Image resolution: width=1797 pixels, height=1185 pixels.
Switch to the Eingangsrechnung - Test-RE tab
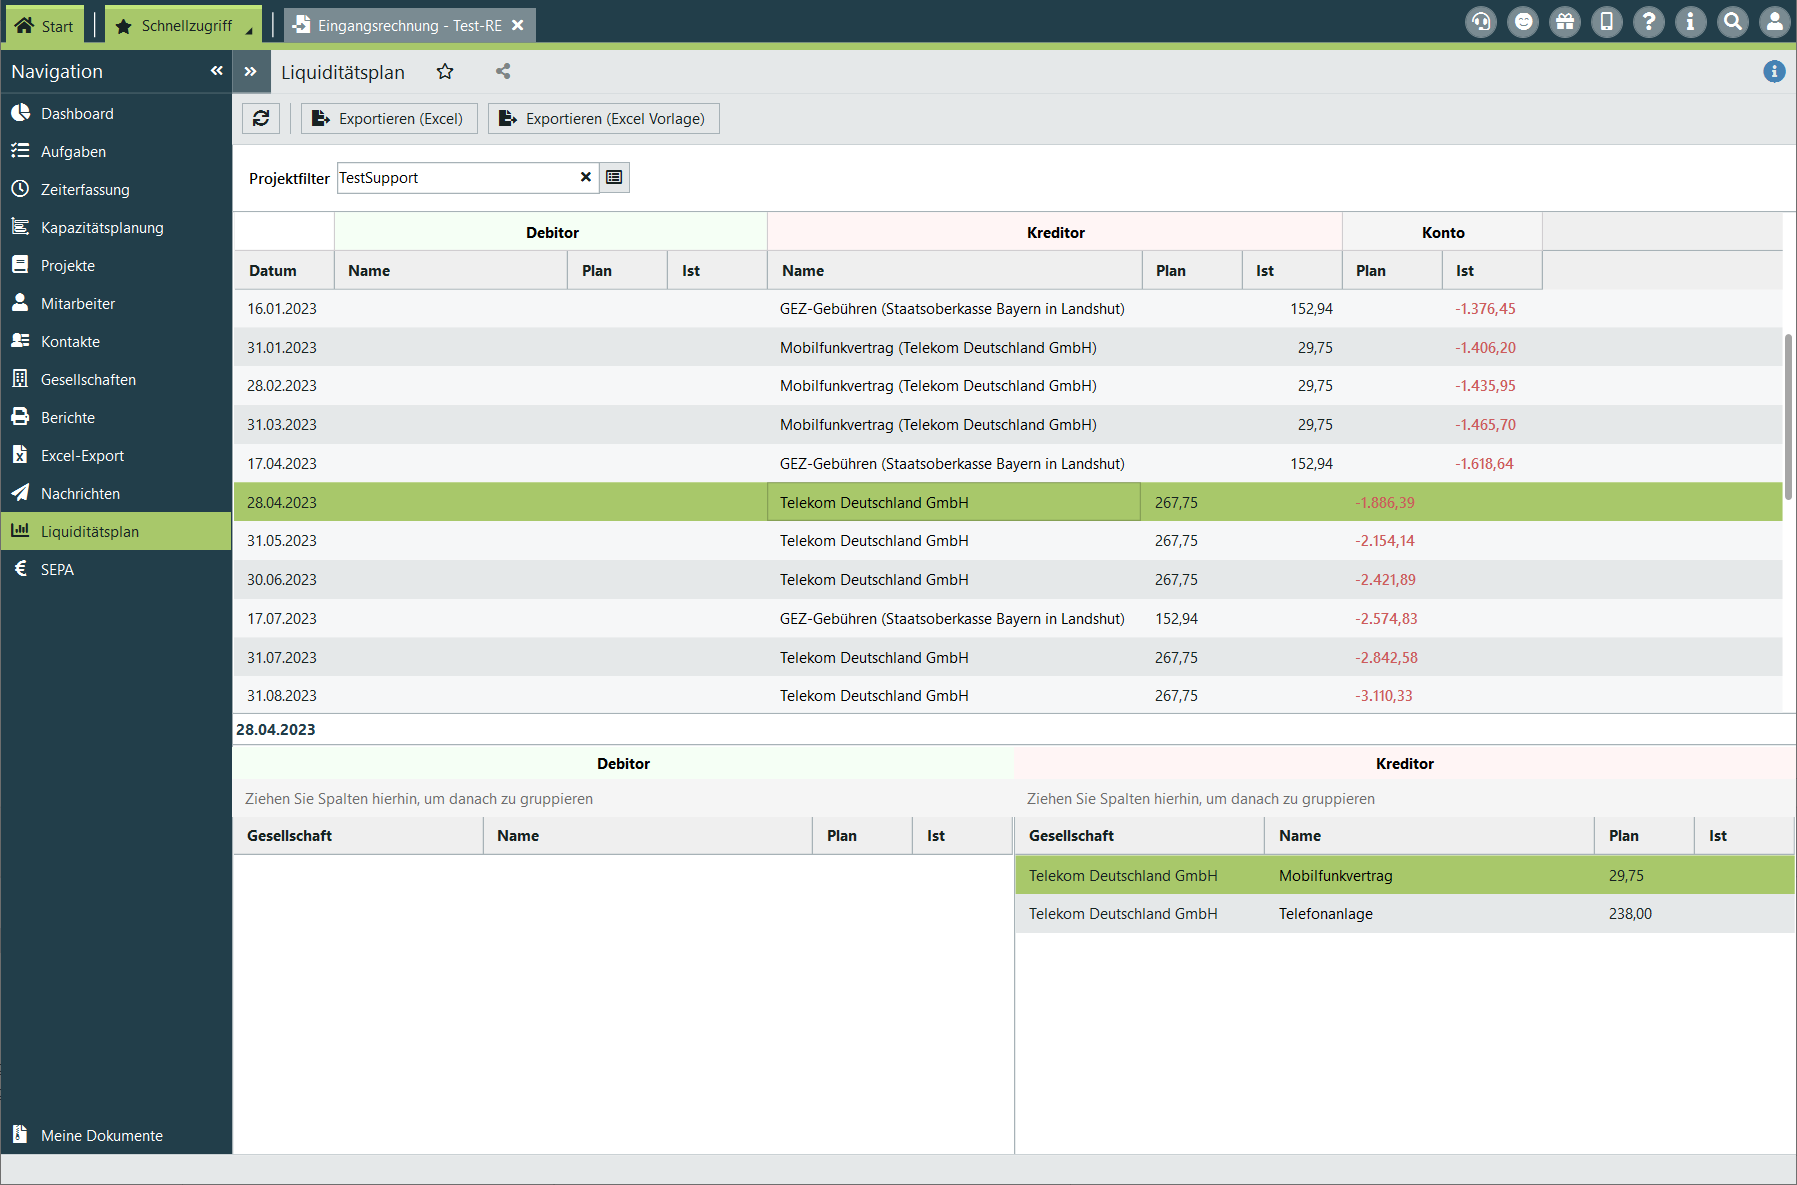click(x=409, y=26)
